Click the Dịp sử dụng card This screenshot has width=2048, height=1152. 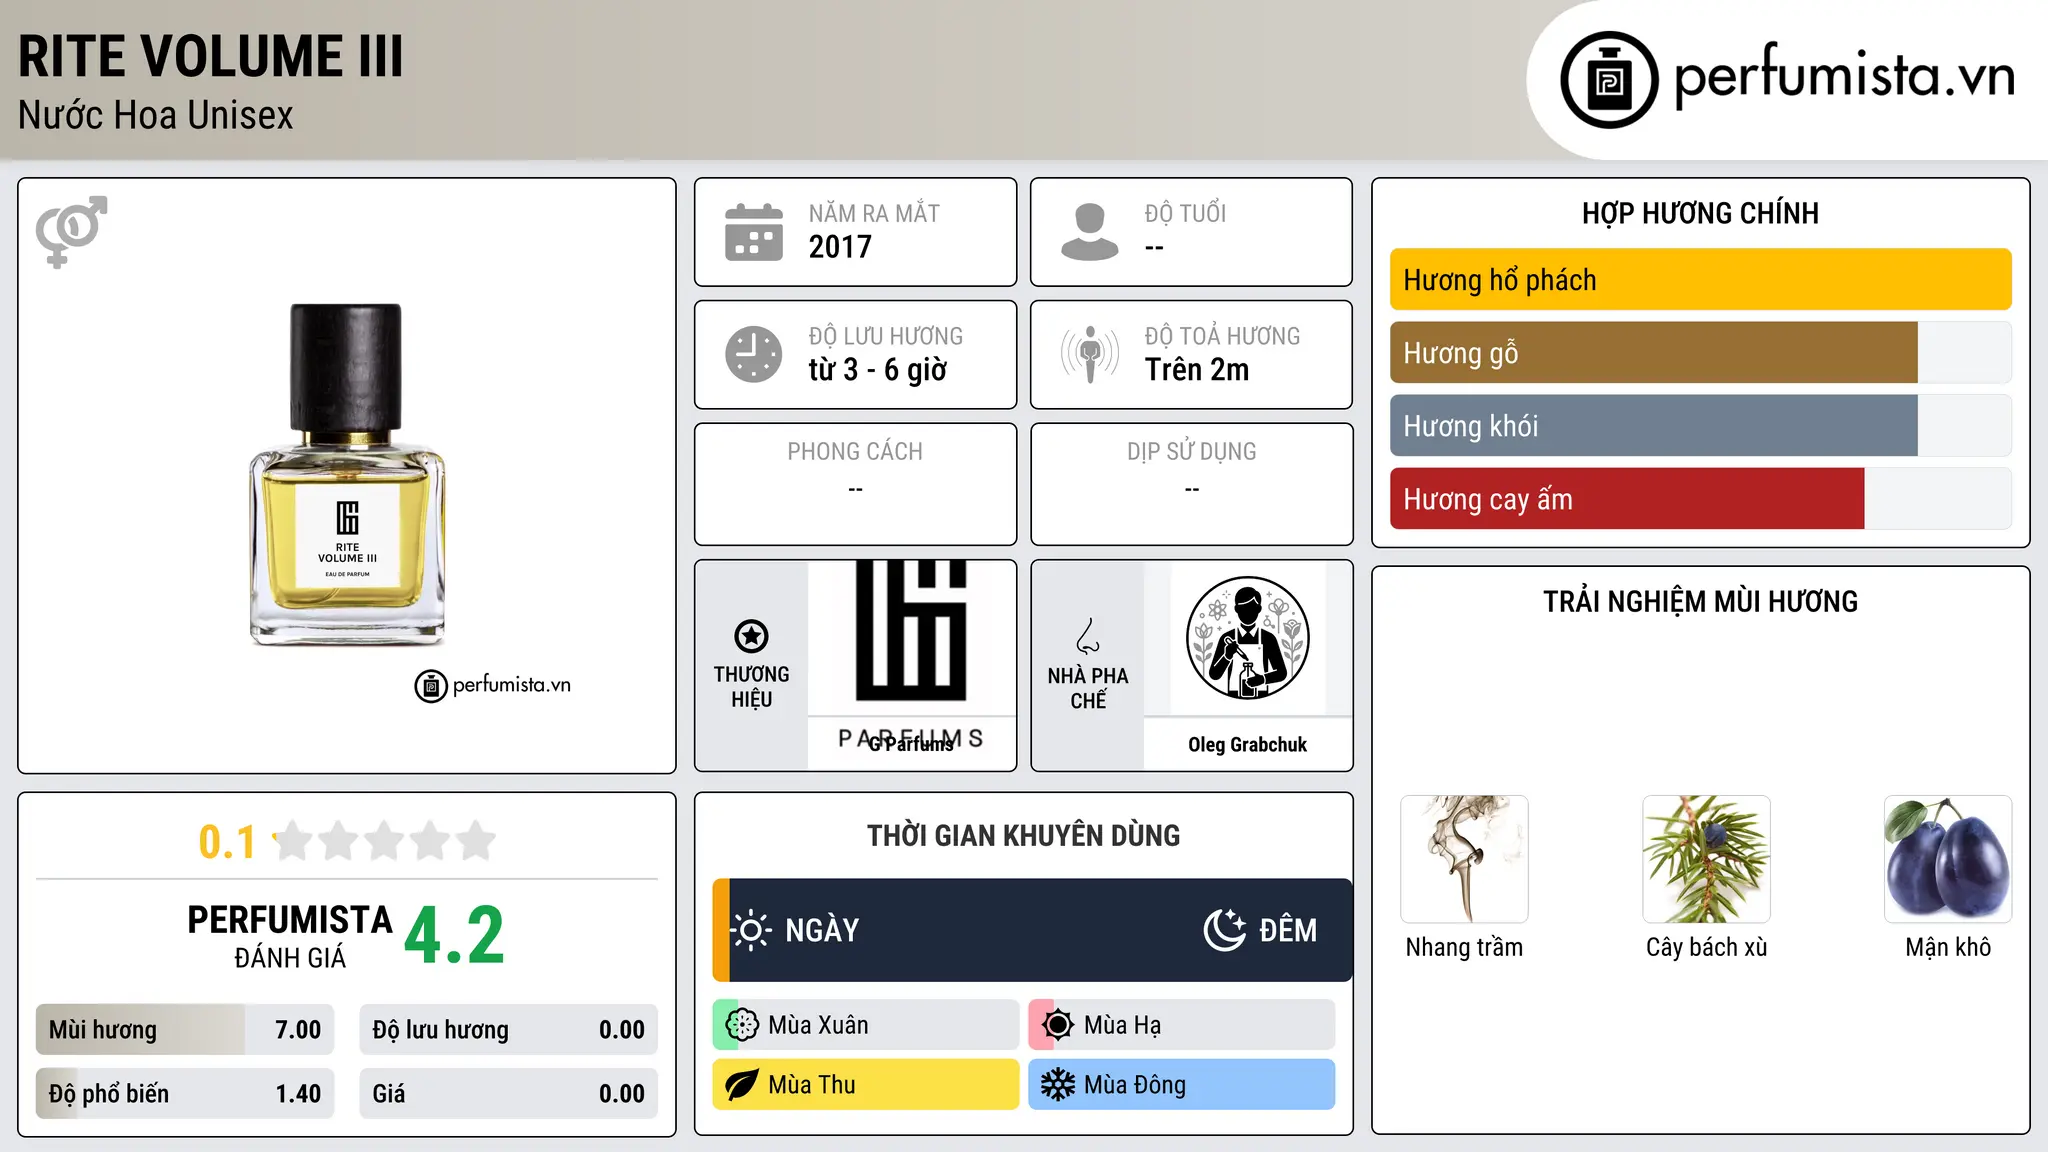pos(1192,484)
